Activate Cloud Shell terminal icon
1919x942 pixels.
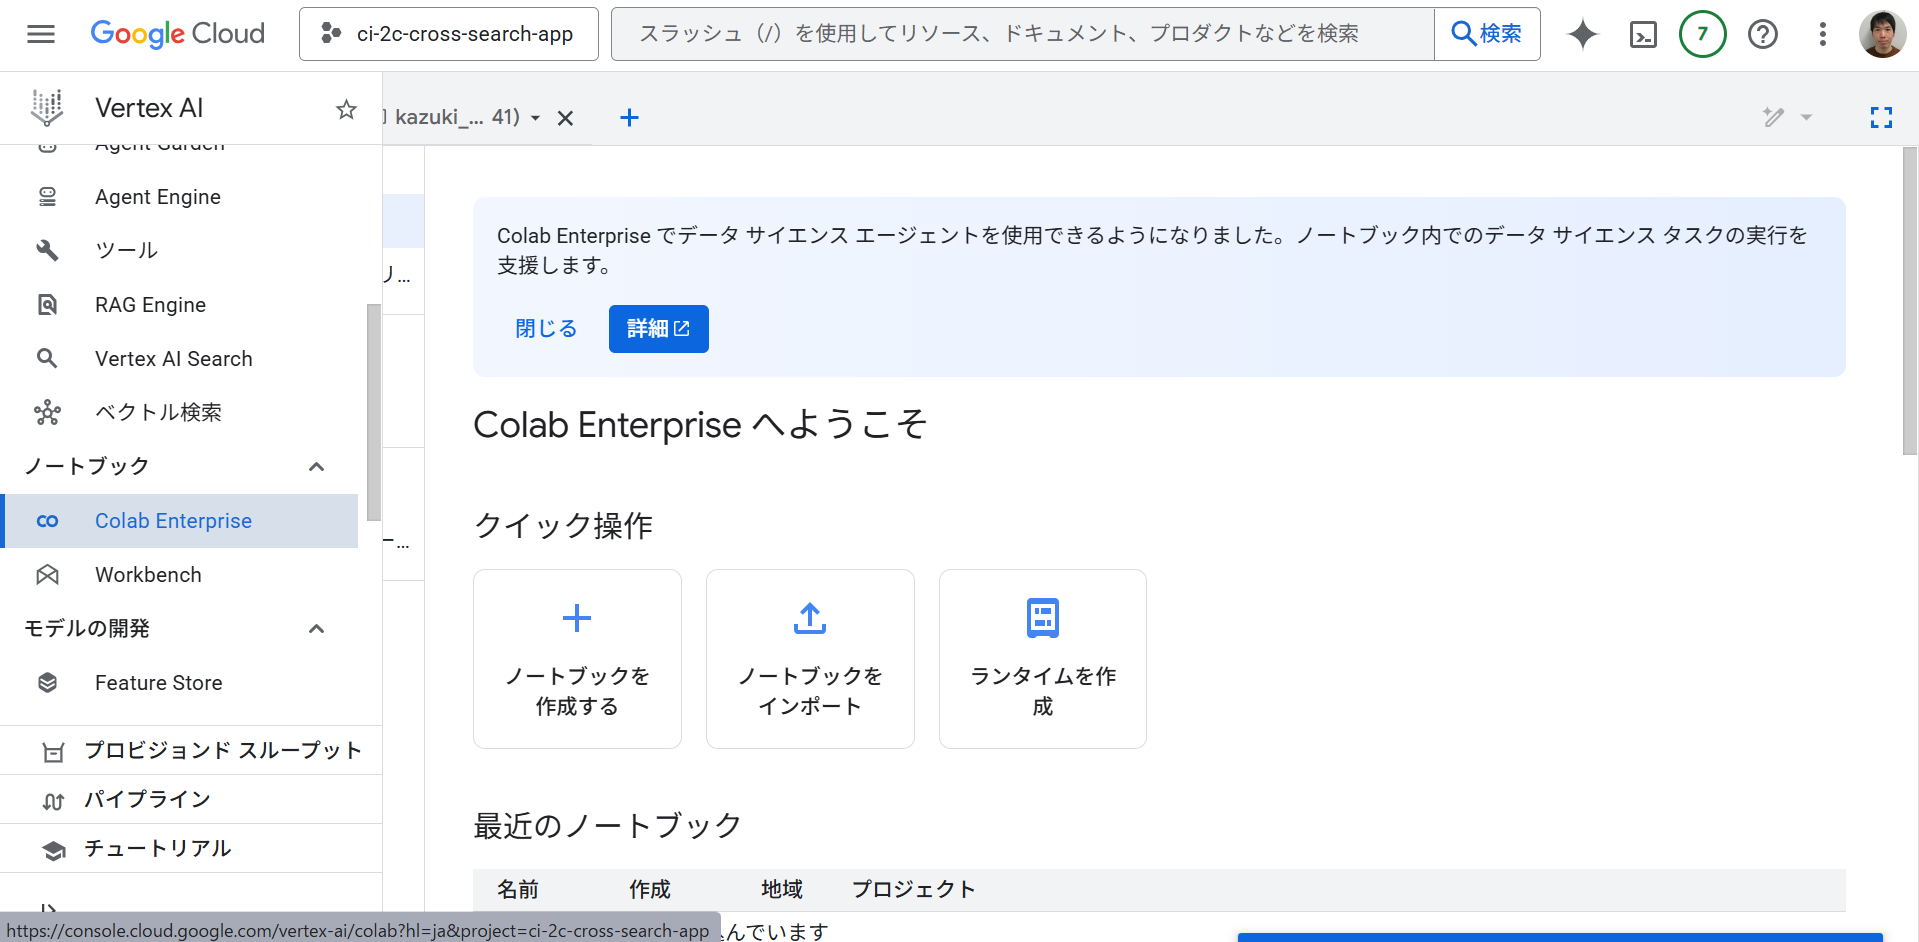click(x=1643, y=34)
